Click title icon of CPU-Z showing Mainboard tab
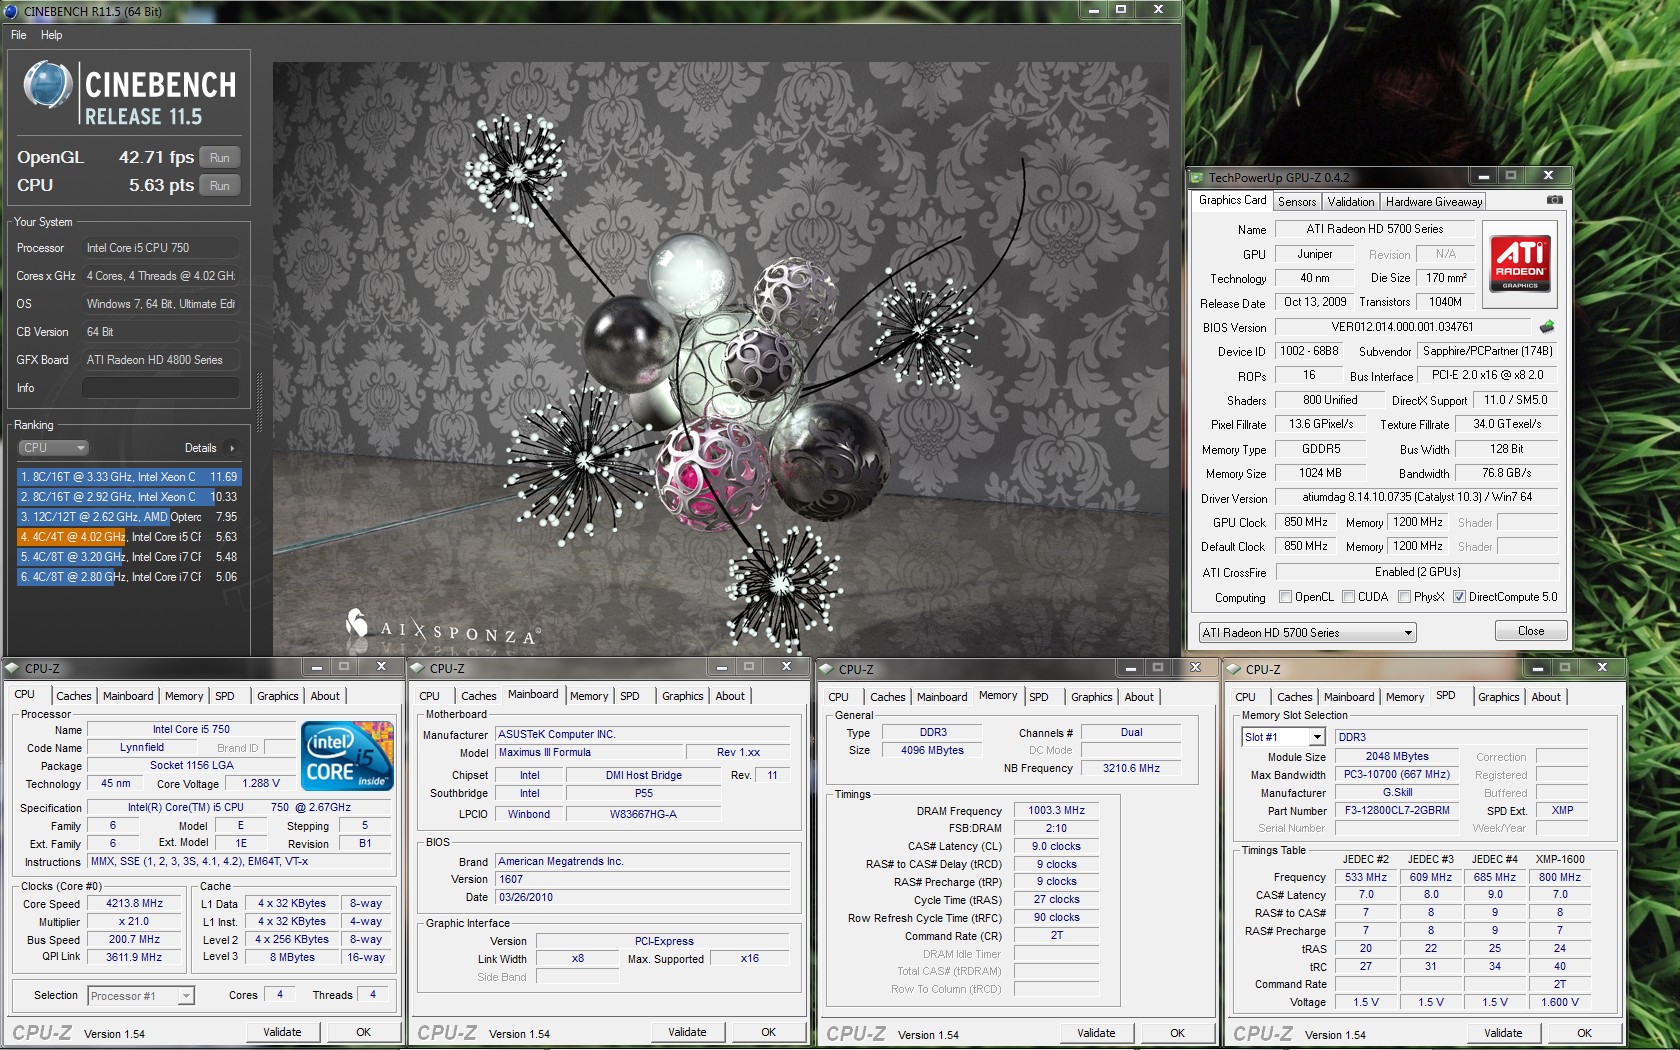 click(417, 668)
